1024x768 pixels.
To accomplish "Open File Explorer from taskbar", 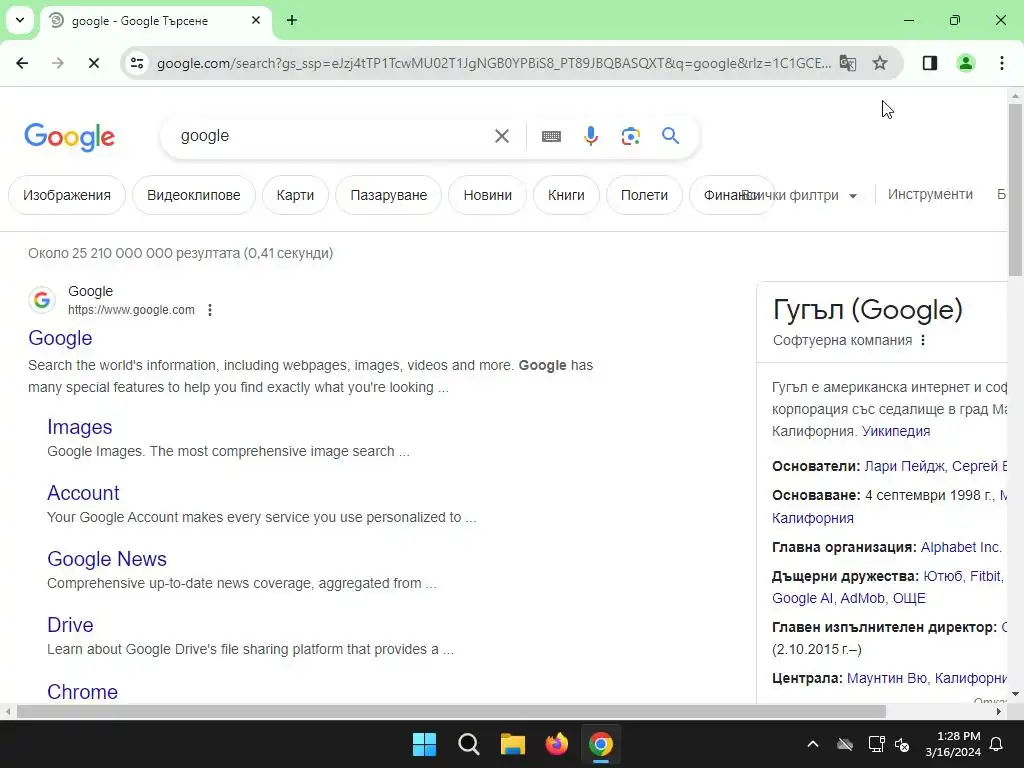I will 513,744.
